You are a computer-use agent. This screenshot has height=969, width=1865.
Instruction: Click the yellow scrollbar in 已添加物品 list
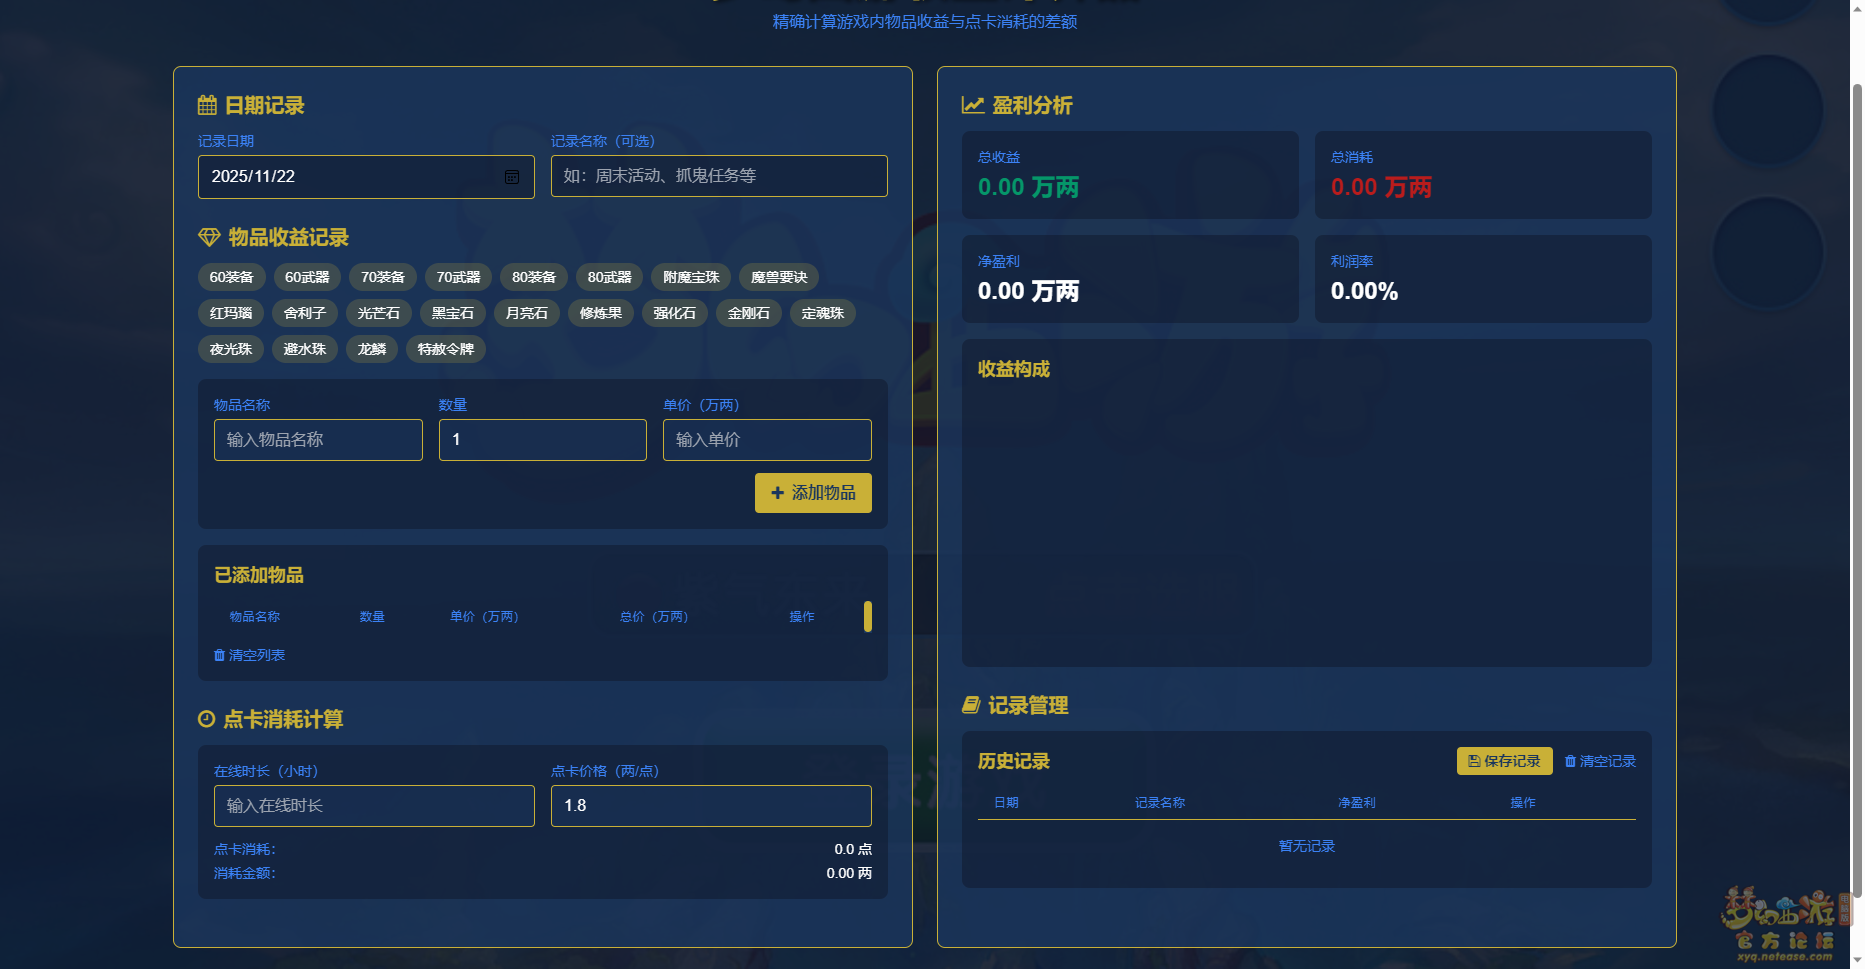pyautogui.click(x=867, y=616)
